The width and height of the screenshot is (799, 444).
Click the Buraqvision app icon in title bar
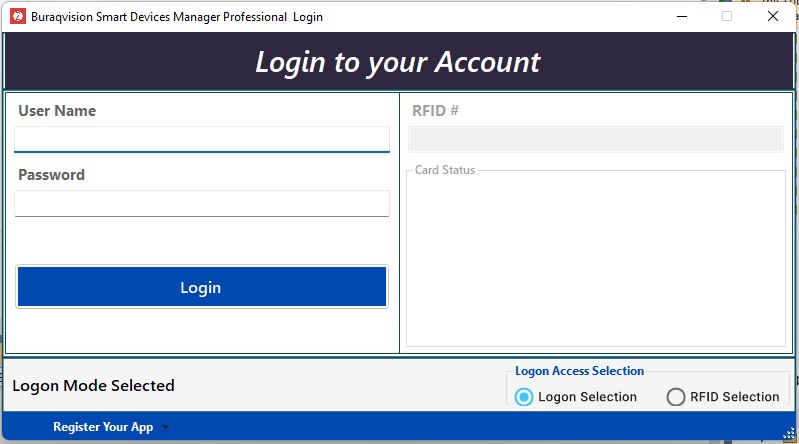pos(17,16)
